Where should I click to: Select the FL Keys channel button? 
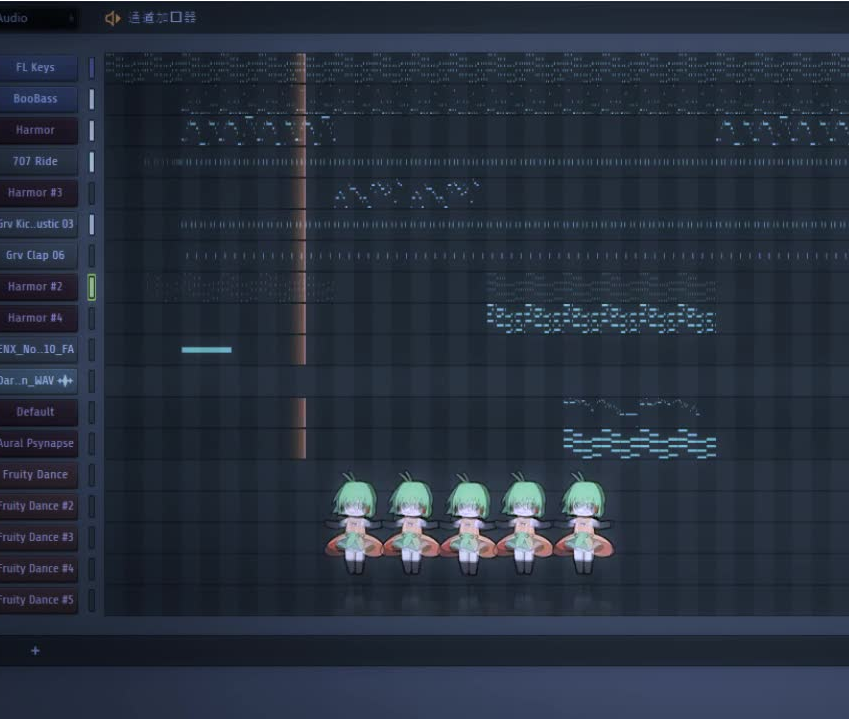38,68
